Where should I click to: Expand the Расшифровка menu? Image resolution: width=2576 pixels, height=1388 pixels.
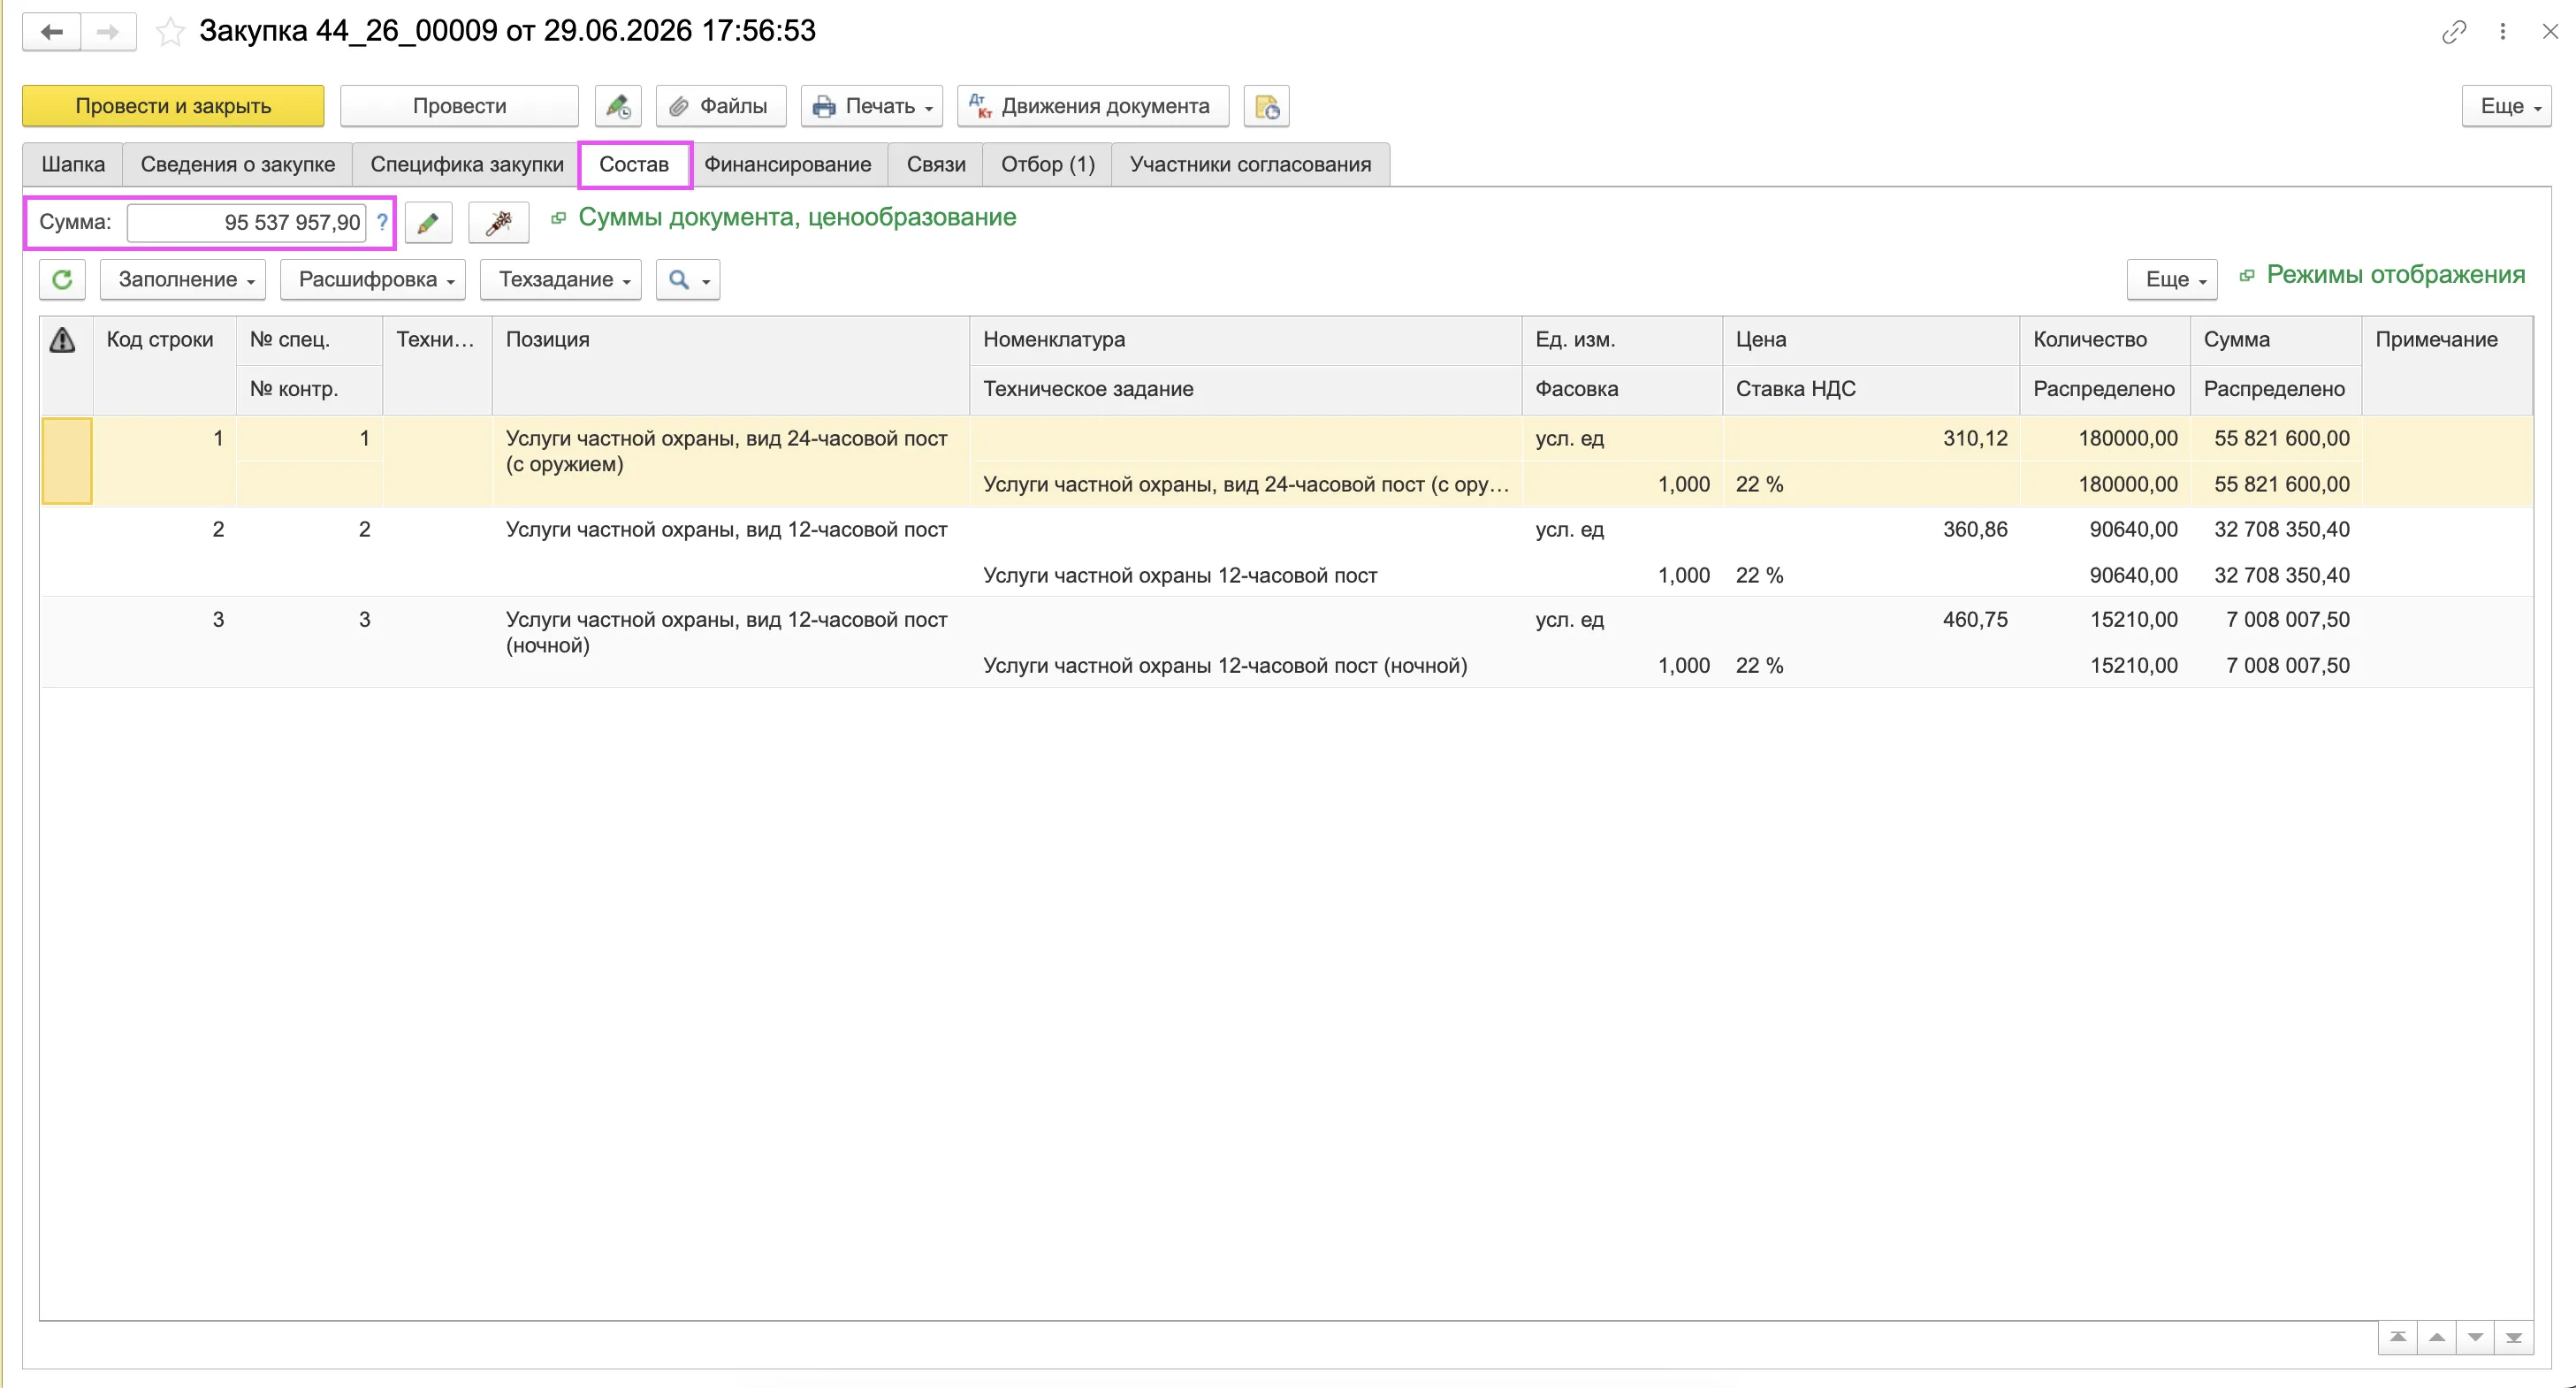[373, 280]
